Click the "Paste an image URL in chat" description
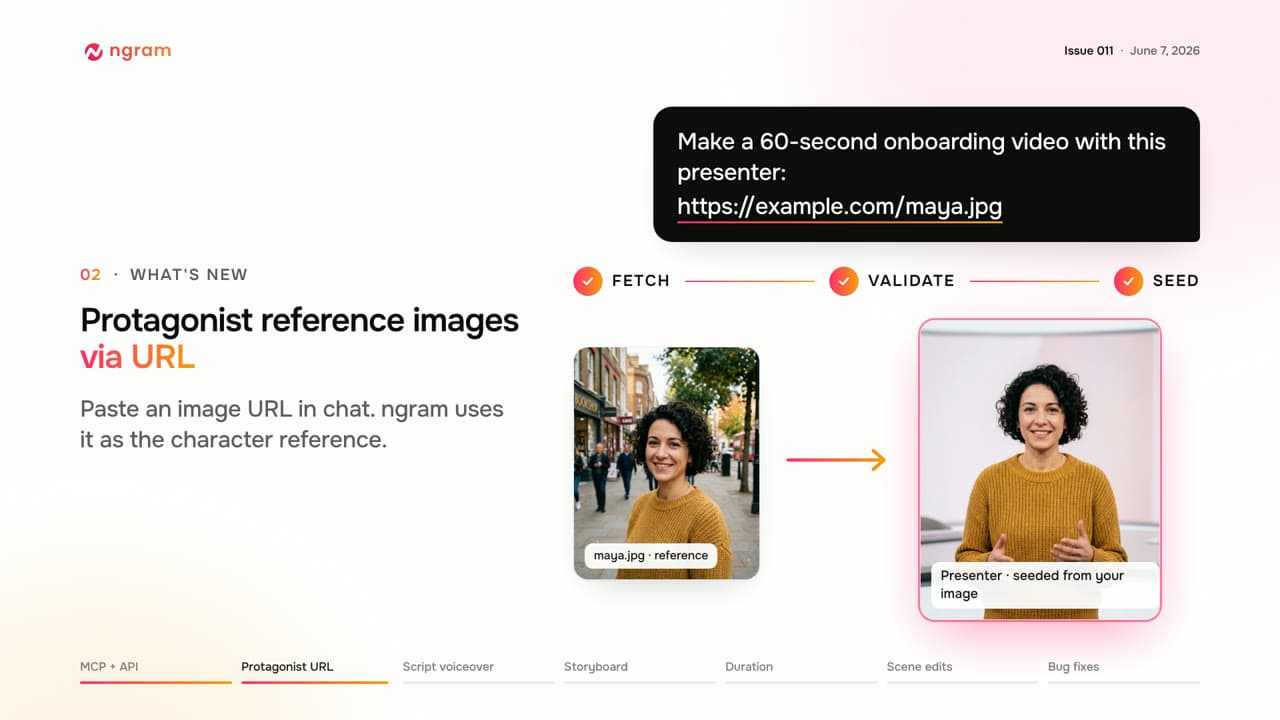The image size is (1280, 720). tap(292, 424)
